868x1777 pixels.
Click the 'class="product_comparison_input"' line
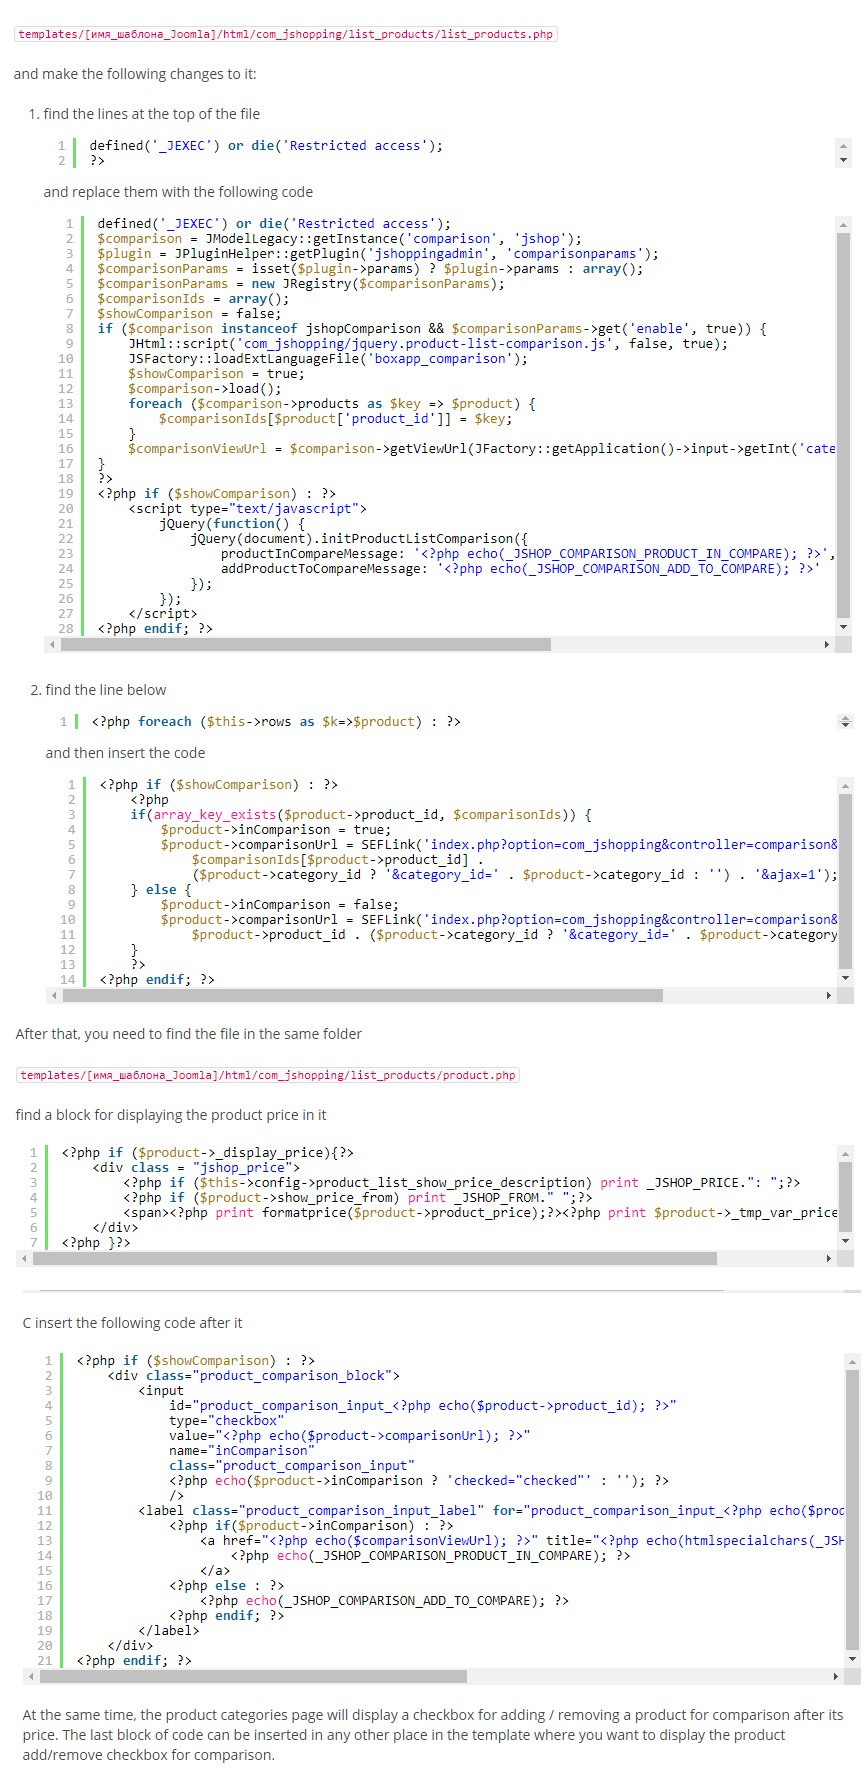292,1466
